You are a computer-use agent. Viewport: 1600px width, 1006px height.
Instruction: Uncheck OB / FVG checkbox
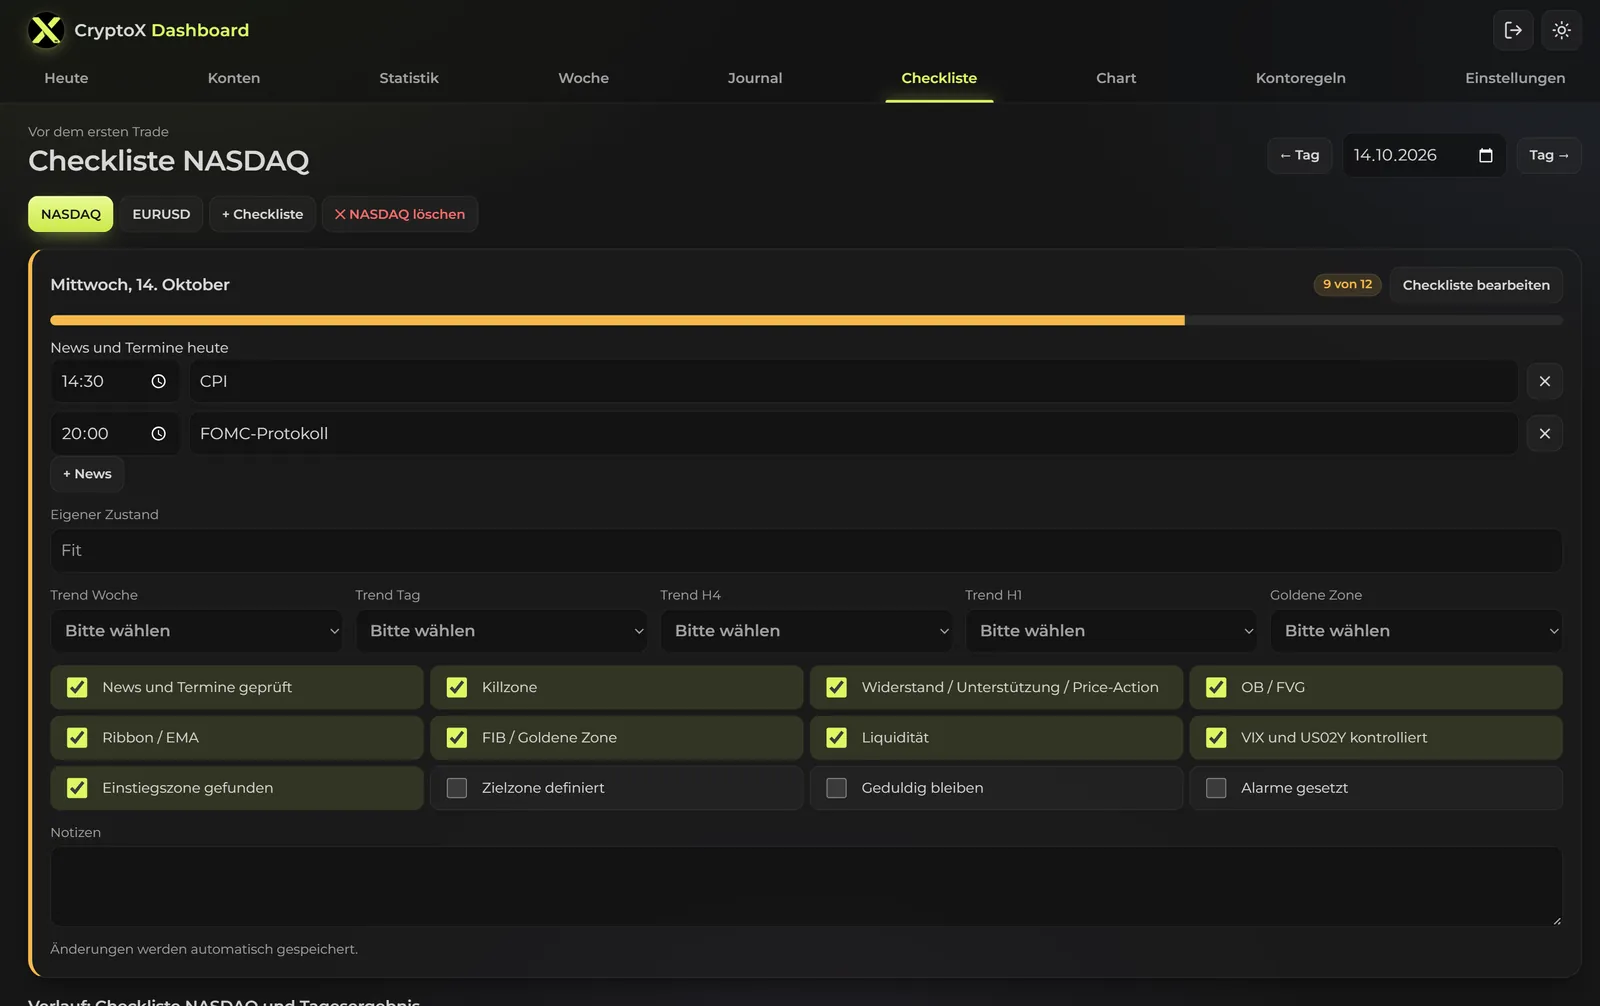click(1216, 687)
